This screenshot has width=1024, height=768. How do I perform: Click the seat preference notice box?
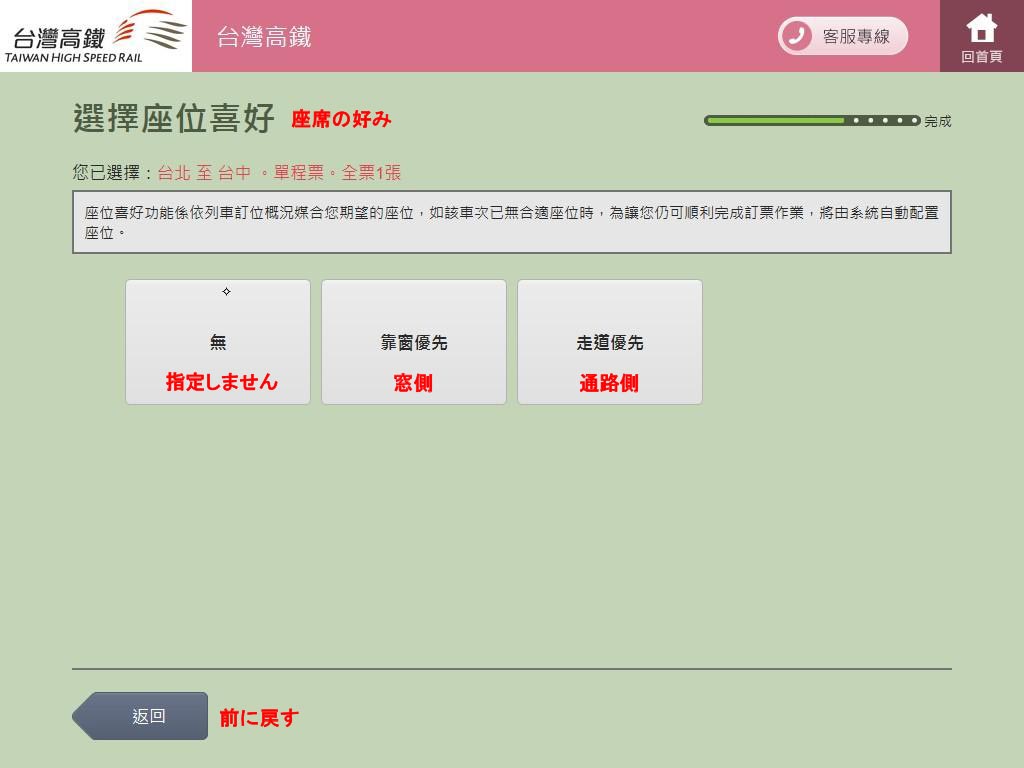[511, 222]
